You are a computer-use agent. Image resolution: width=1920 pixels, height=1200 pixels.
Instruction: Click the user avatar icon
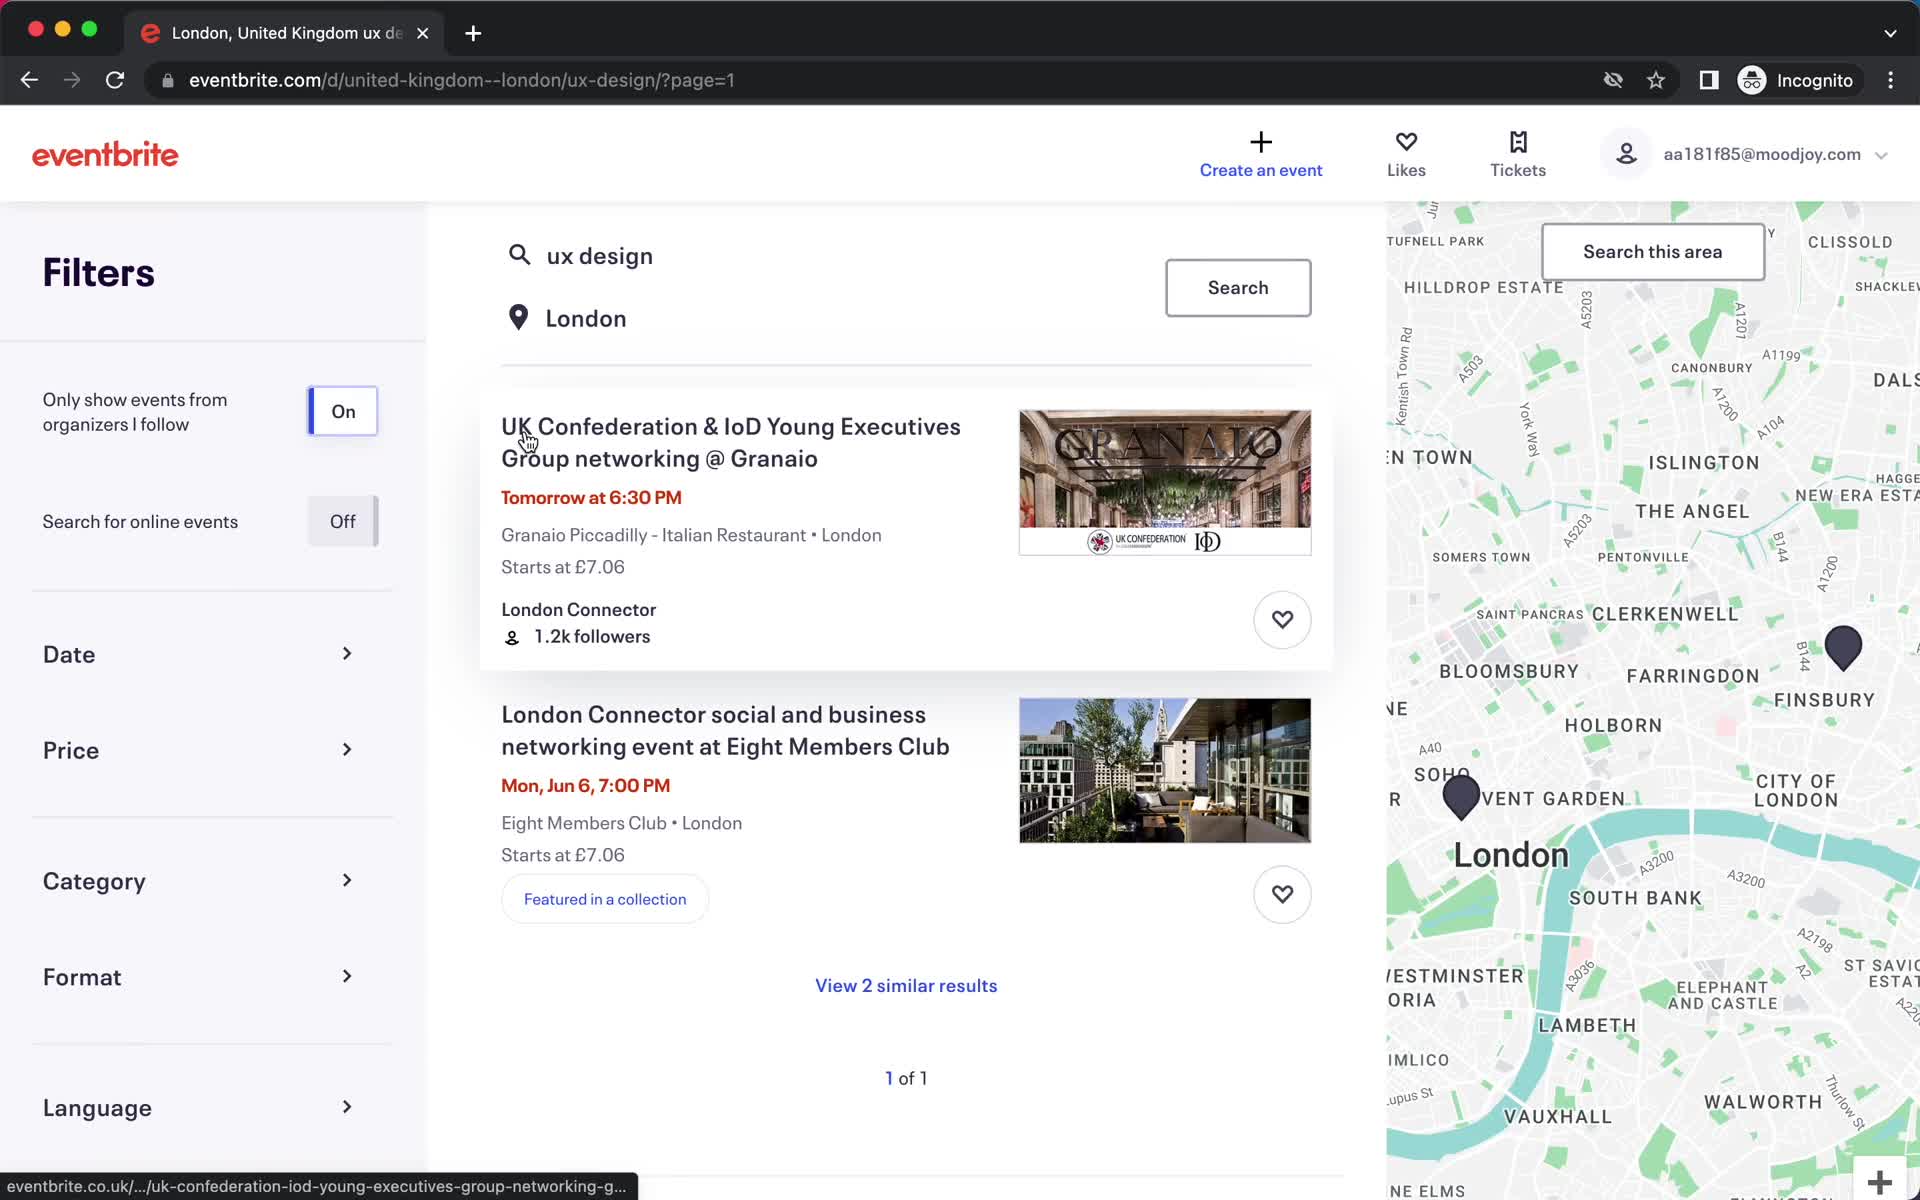tap(1626, 154)
